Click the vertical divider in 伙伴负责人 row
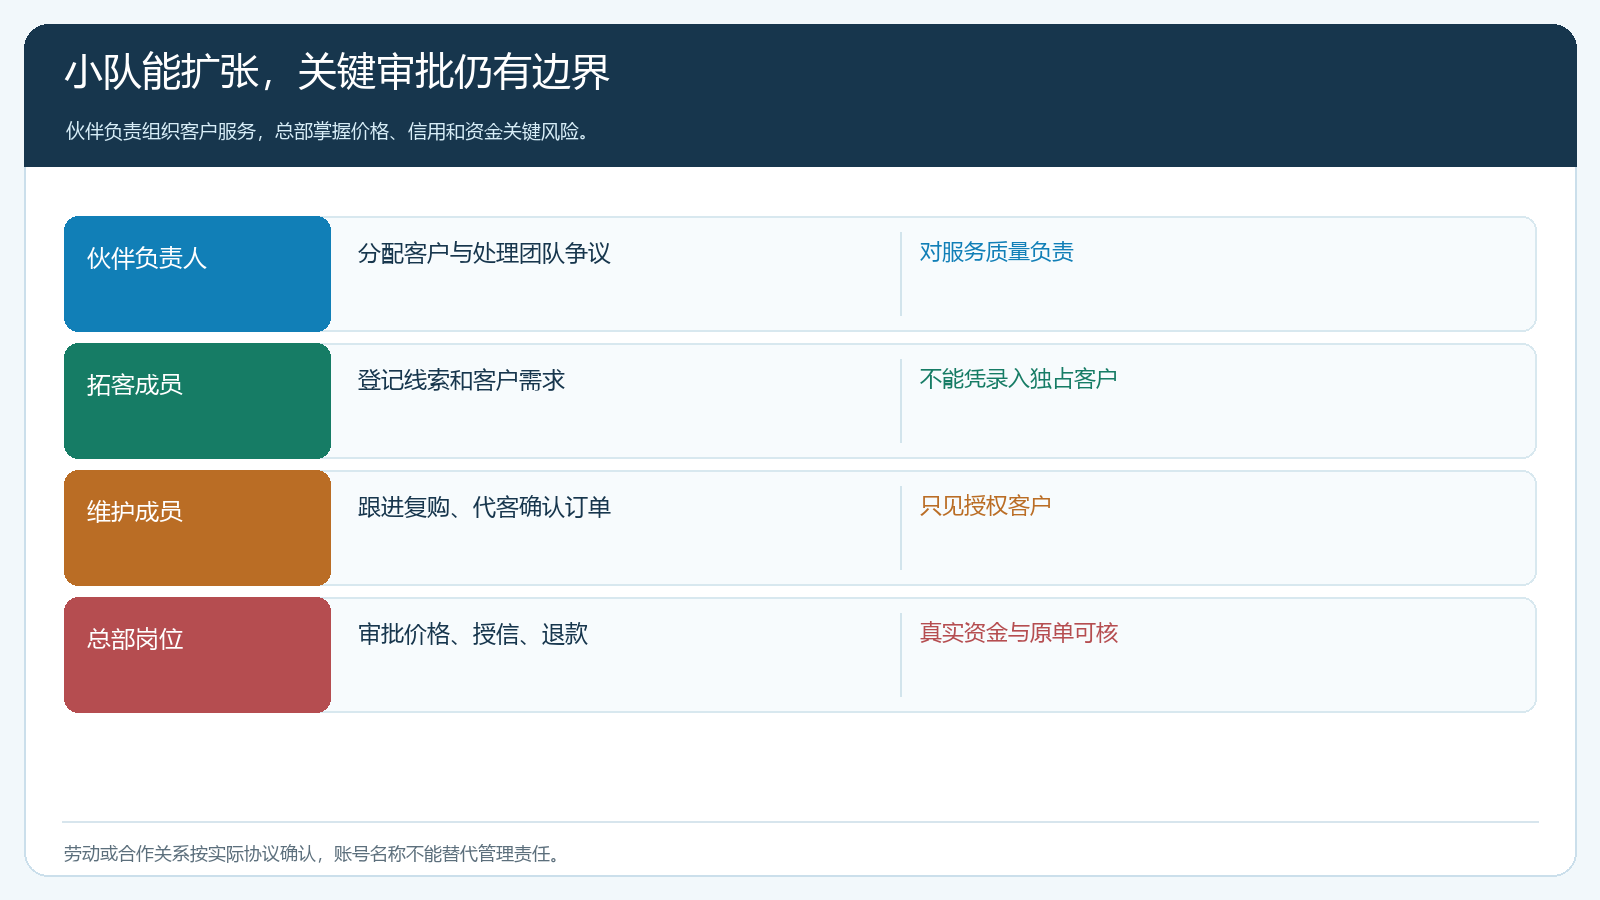Image resolution: width=1600 pixels, height=900 pixels. [901, 274]
